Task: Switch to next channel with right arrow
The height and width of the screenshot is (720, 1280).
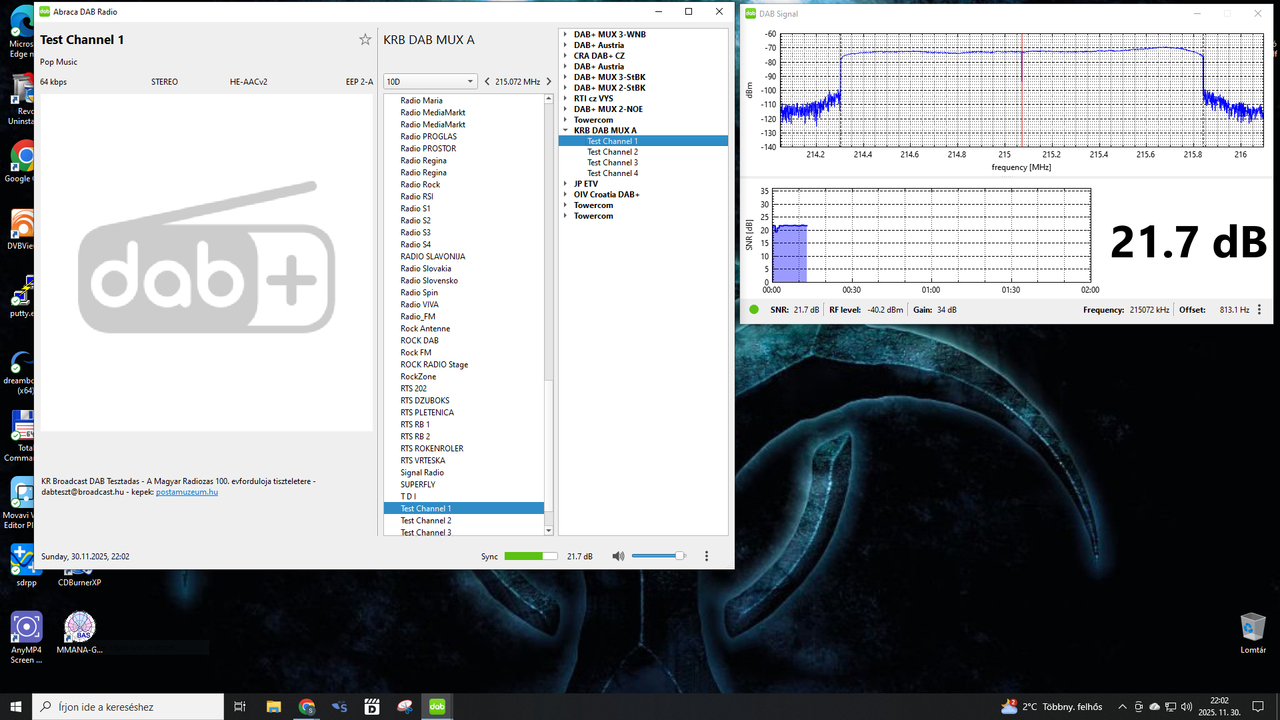Action: (549, 82)
